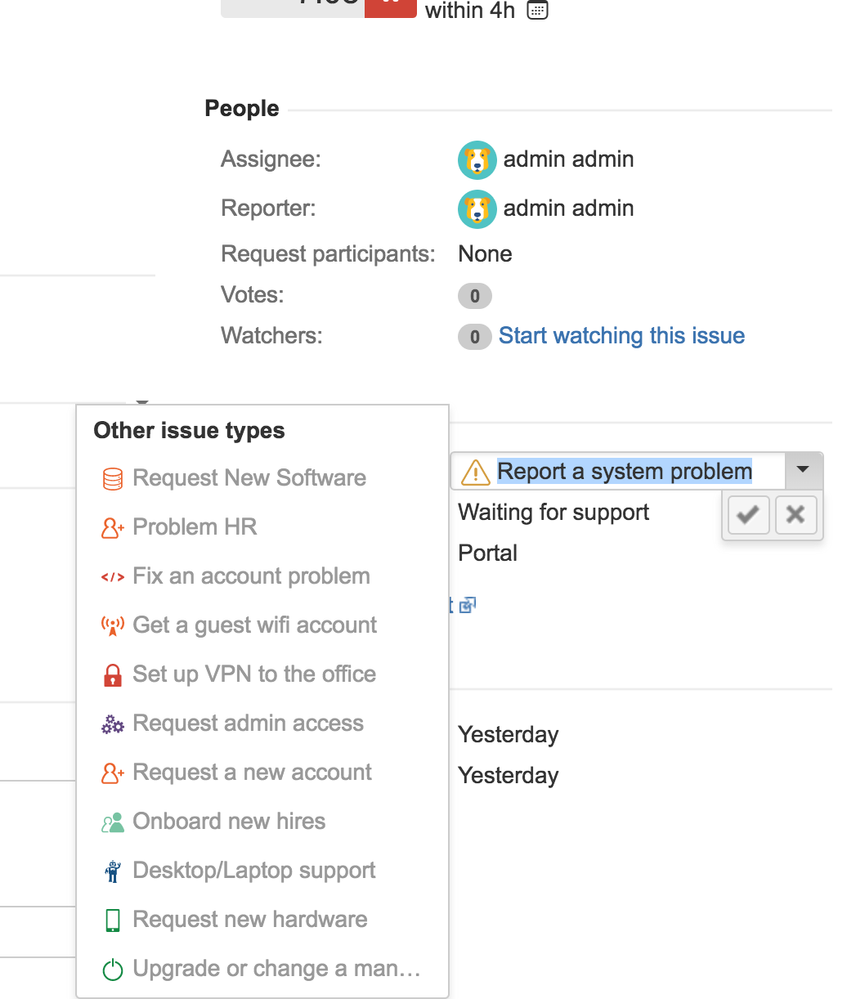Open the calendar icon beside within 4h
Screen dimensions: 865x999
point(538,11)
